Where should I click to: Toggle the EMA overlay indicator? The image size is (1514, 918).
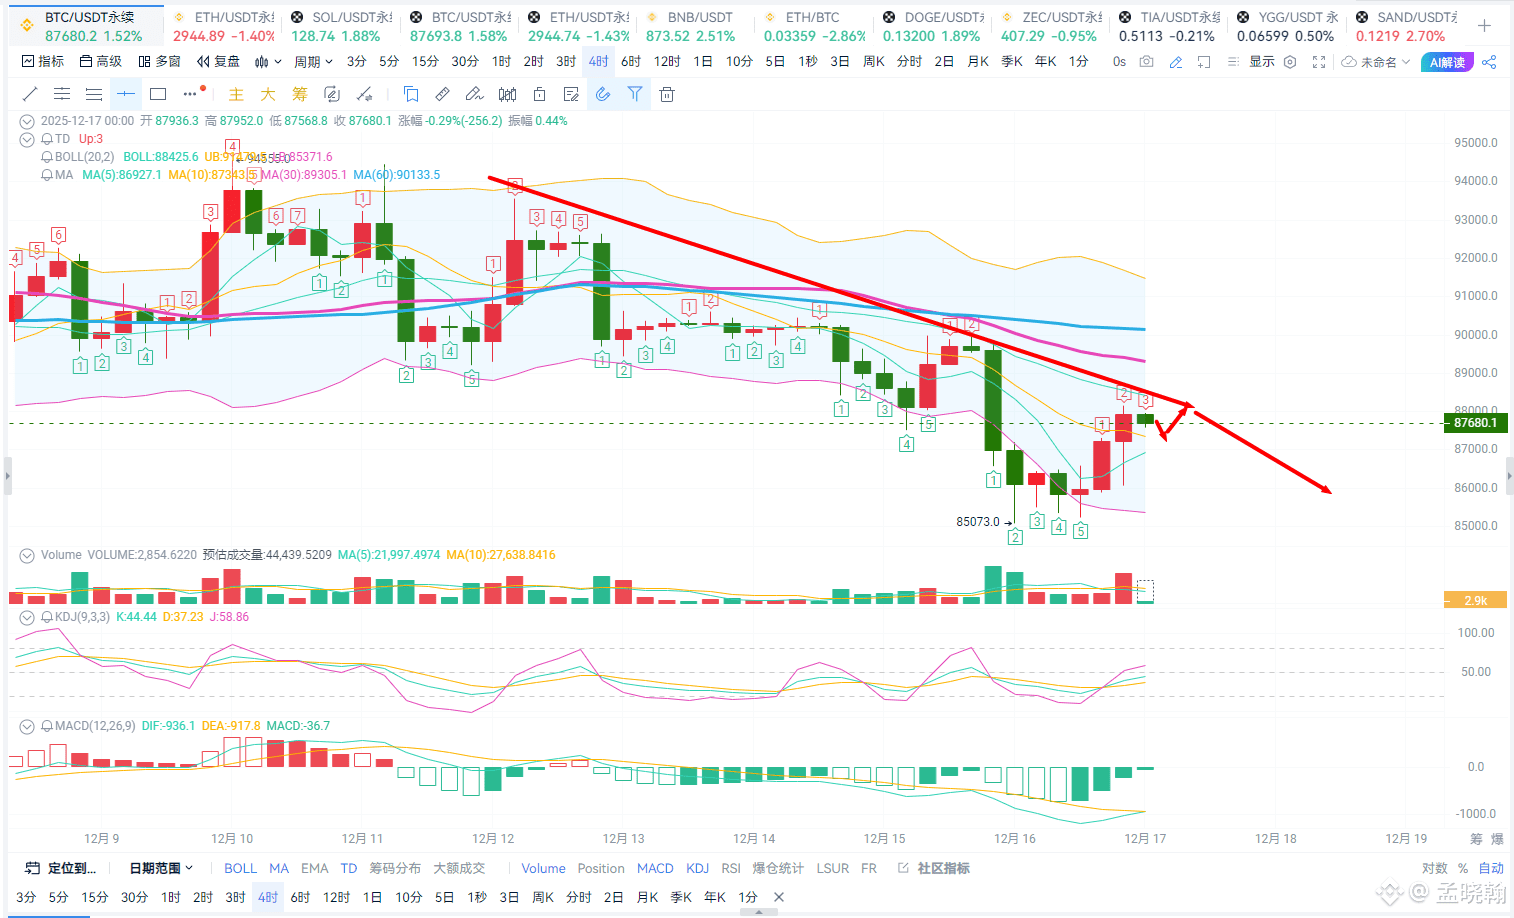click(x=314, y=868)
